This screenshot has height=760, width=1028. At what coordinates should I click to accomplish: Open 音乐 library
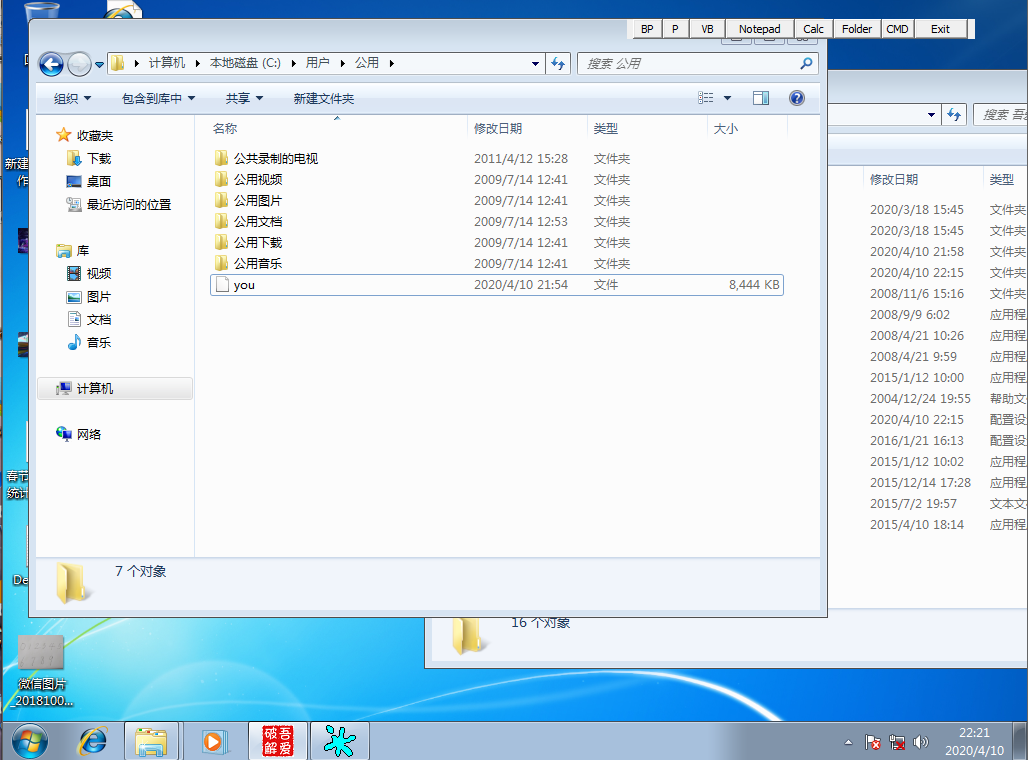coord(89,342)
